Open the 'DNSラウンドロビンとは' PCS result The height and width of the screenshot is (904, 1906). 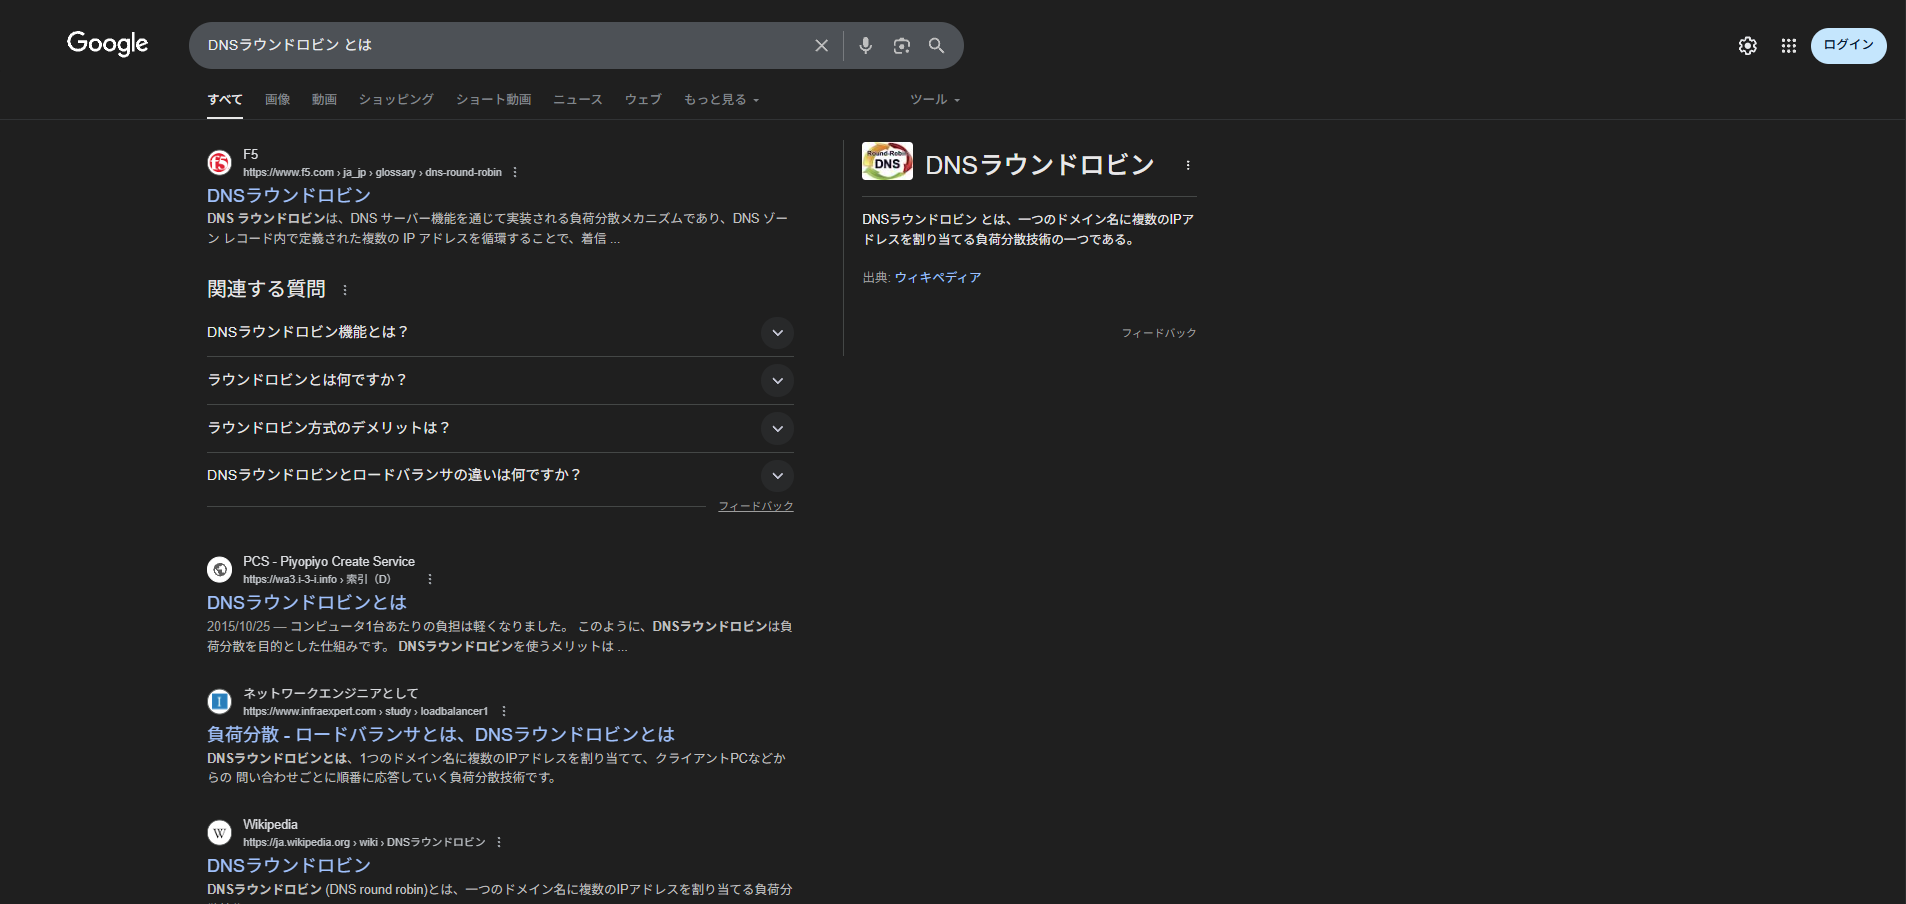tap(306, 602)
